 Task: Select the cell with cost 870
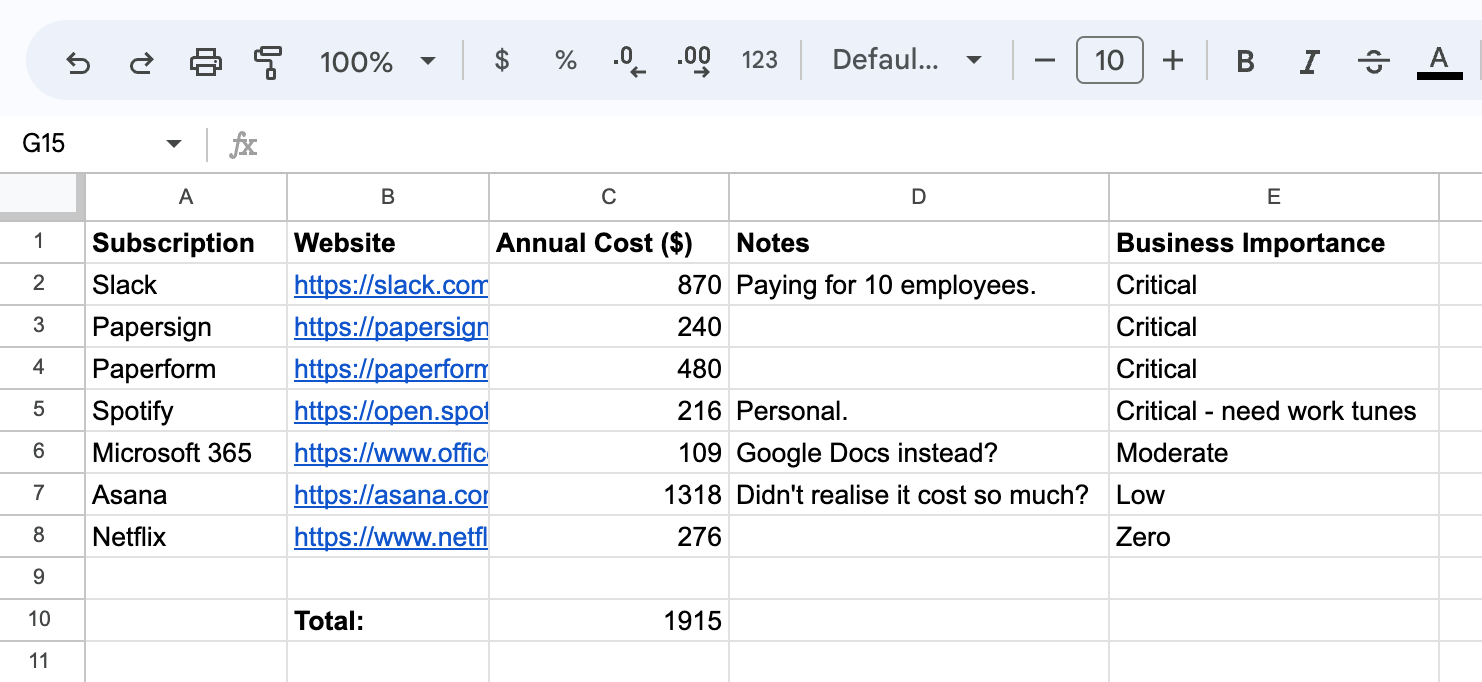(609, 285)
